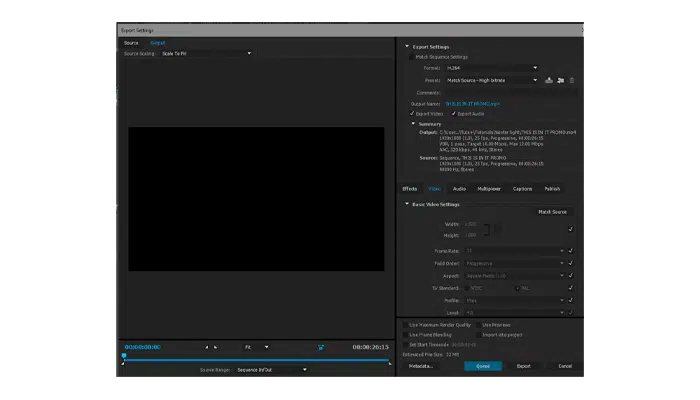Viewport: 700px width, 400px height.
Task: Click the Metadata... button
Action: 421,366
